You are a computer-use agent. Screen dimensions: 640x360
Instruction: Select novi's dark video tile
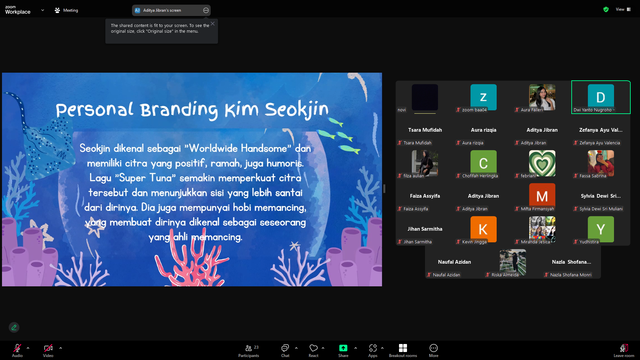point(425,97)
